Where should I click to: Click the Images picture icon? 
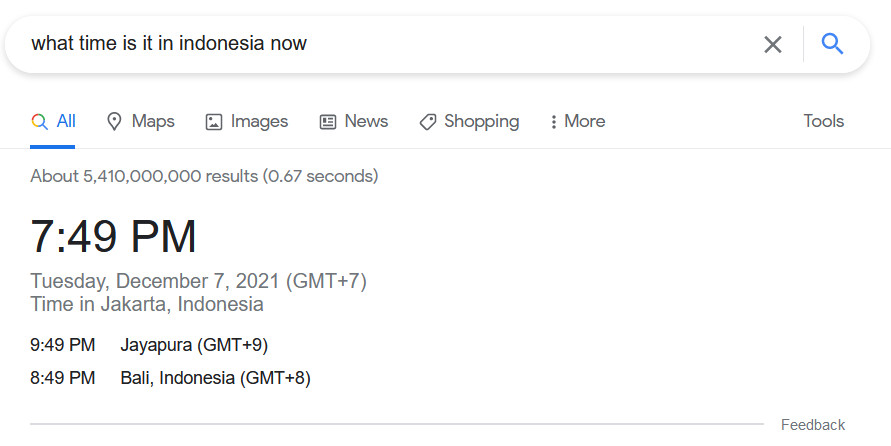click(214, 122)
